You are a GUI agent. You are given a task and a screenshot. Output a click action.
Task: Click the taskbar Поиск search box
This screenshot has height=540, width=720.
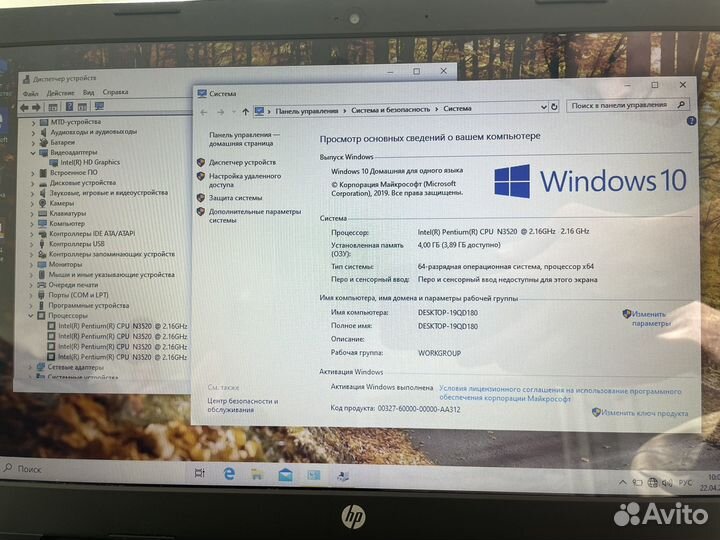[92, 469]
